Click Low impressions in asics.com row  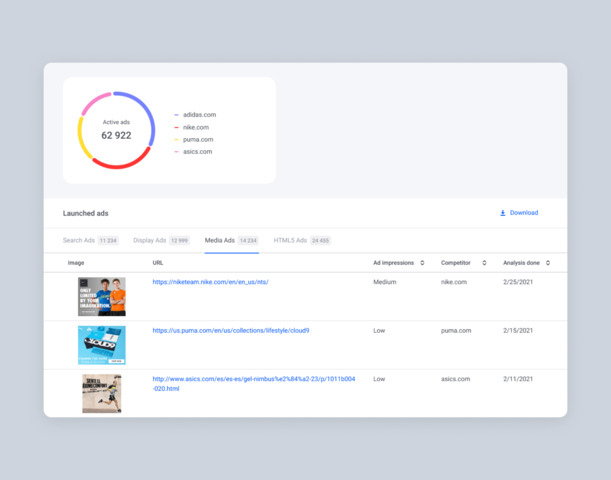[x=379, y=379]
